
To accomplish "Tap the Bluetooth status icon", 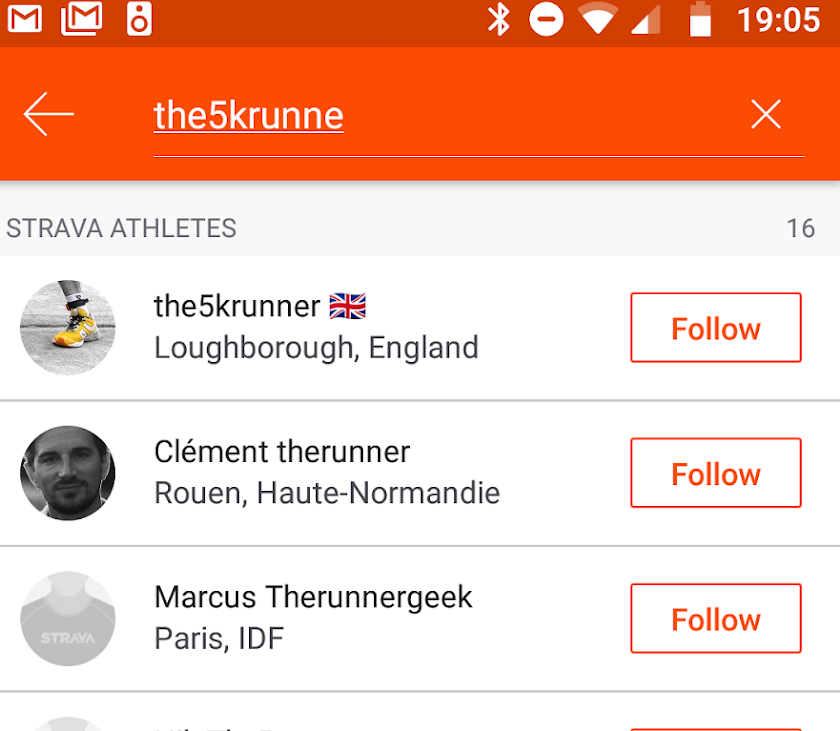I will pyautogui.click(x=498, y=20).
